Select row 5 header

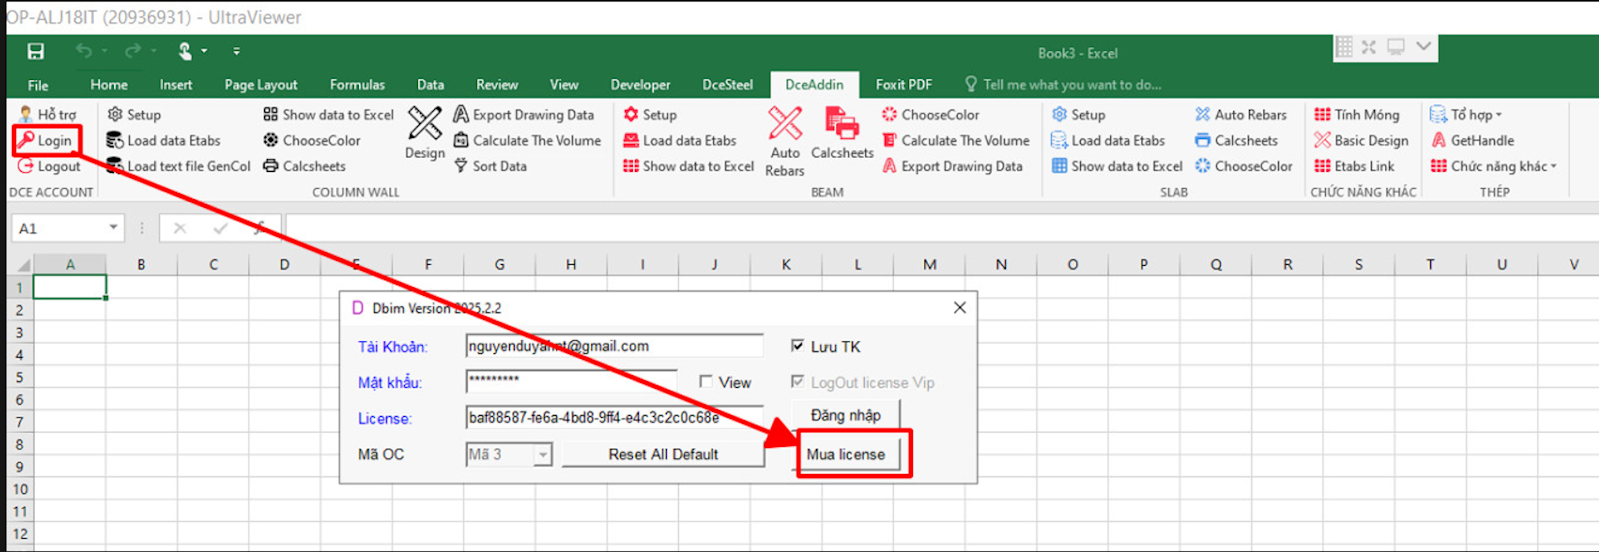(x=19, y=378)
